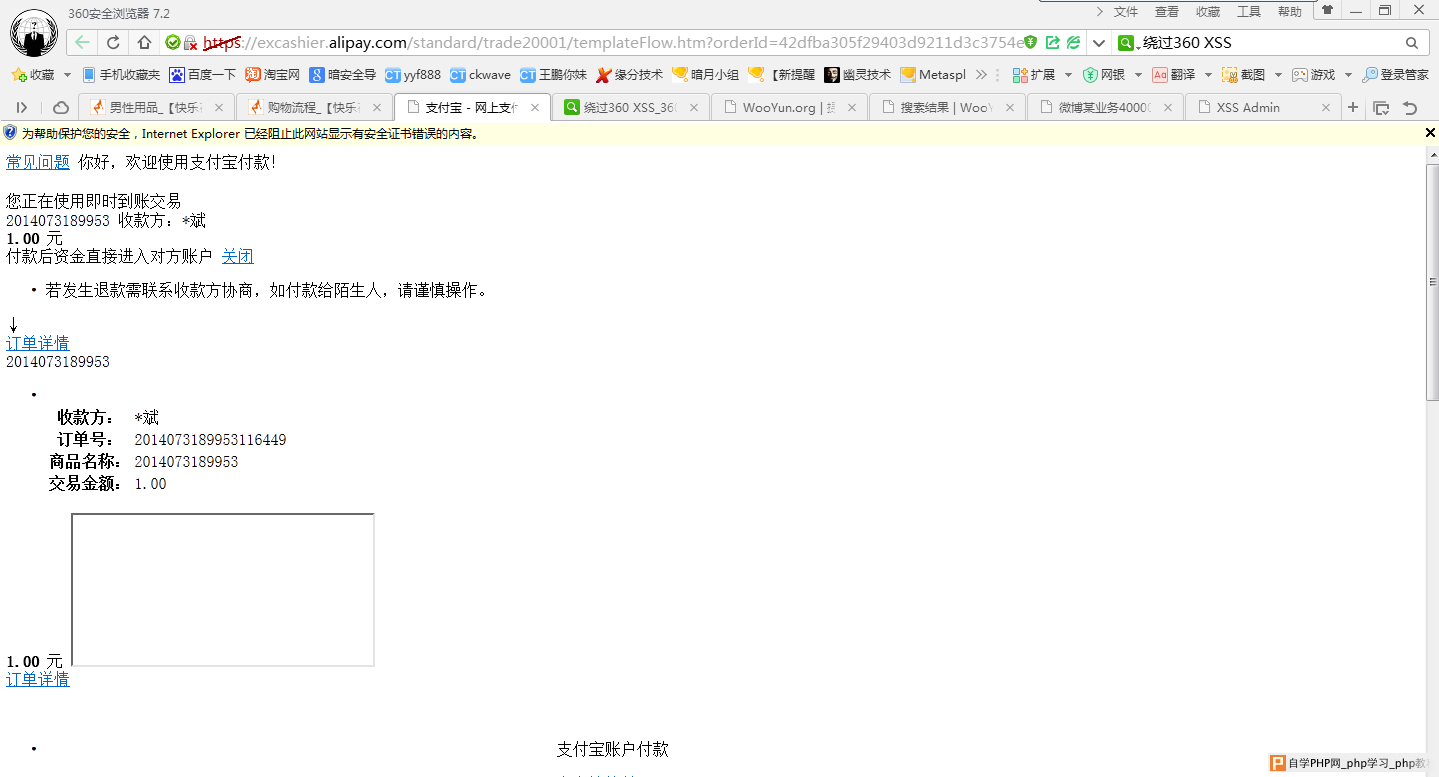Switch to 搜索结果 tab
This screenshot has width=1439, height=777.
(x=947, y=108)
